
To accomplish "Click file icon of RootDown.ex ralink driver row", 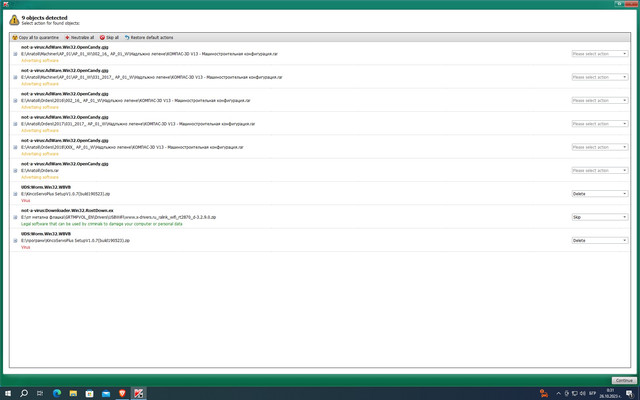I will (15, 217).
